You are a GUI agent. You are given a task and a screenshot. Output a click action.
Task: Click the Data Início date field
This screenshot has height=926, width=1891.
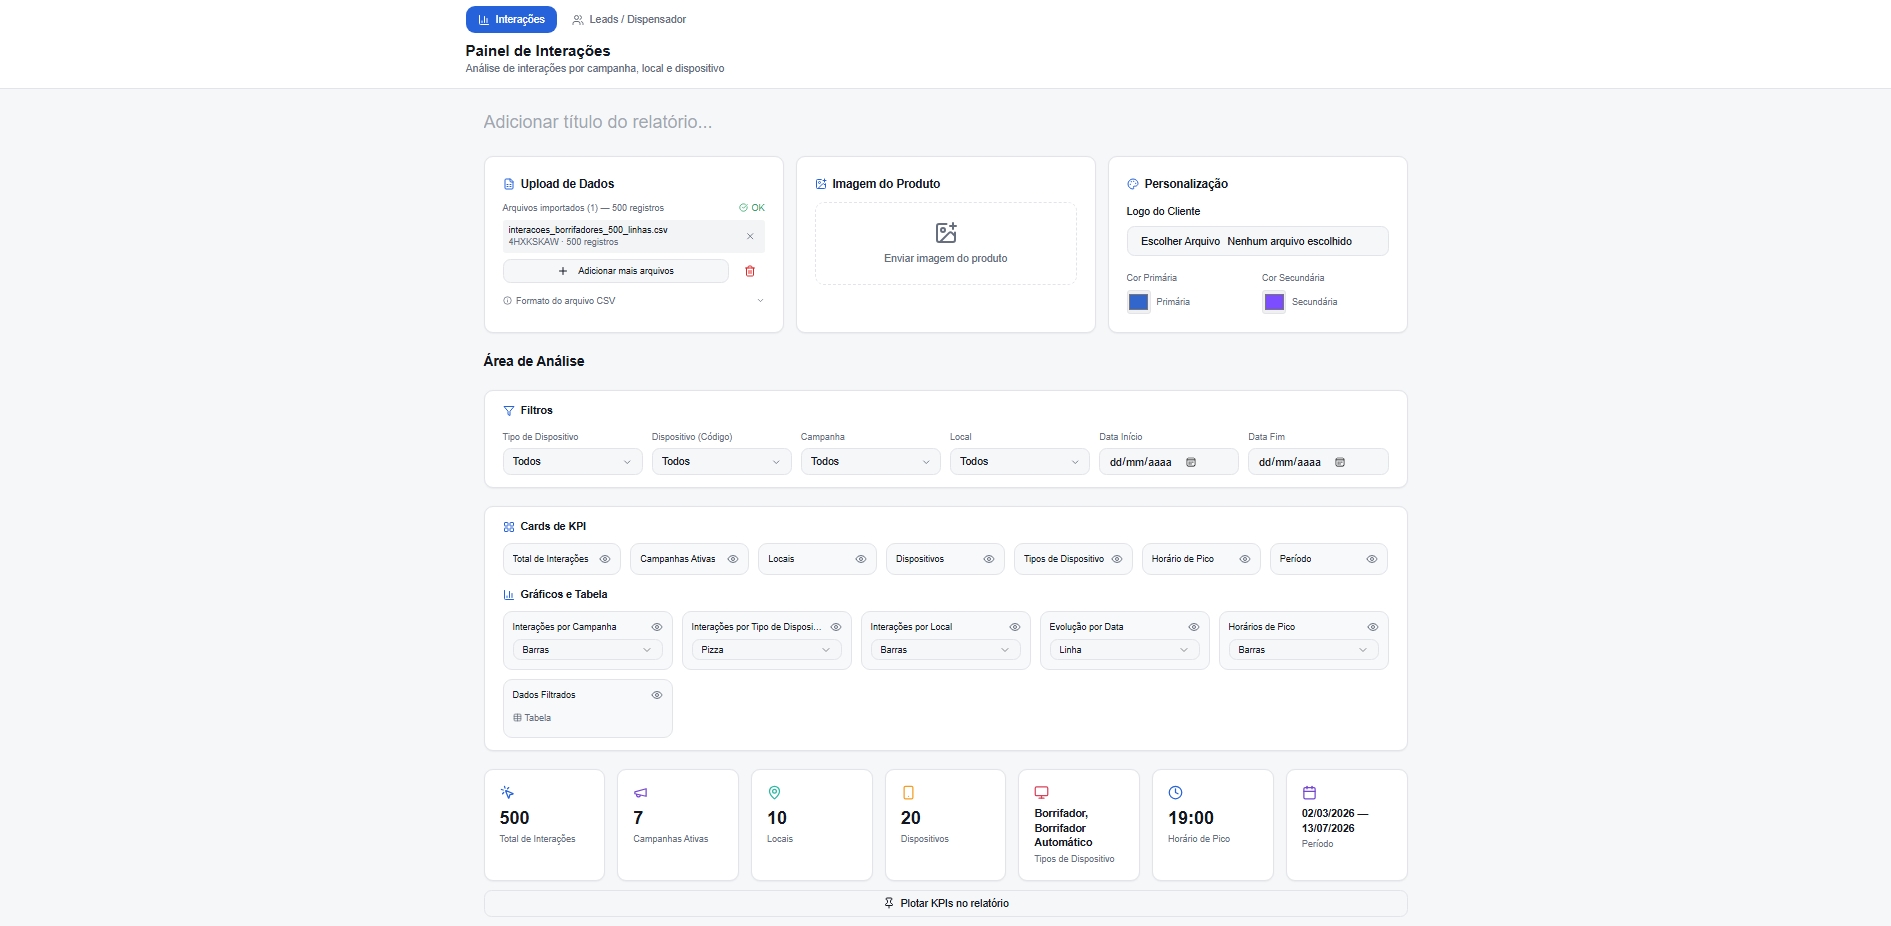tap(1168, 462)
